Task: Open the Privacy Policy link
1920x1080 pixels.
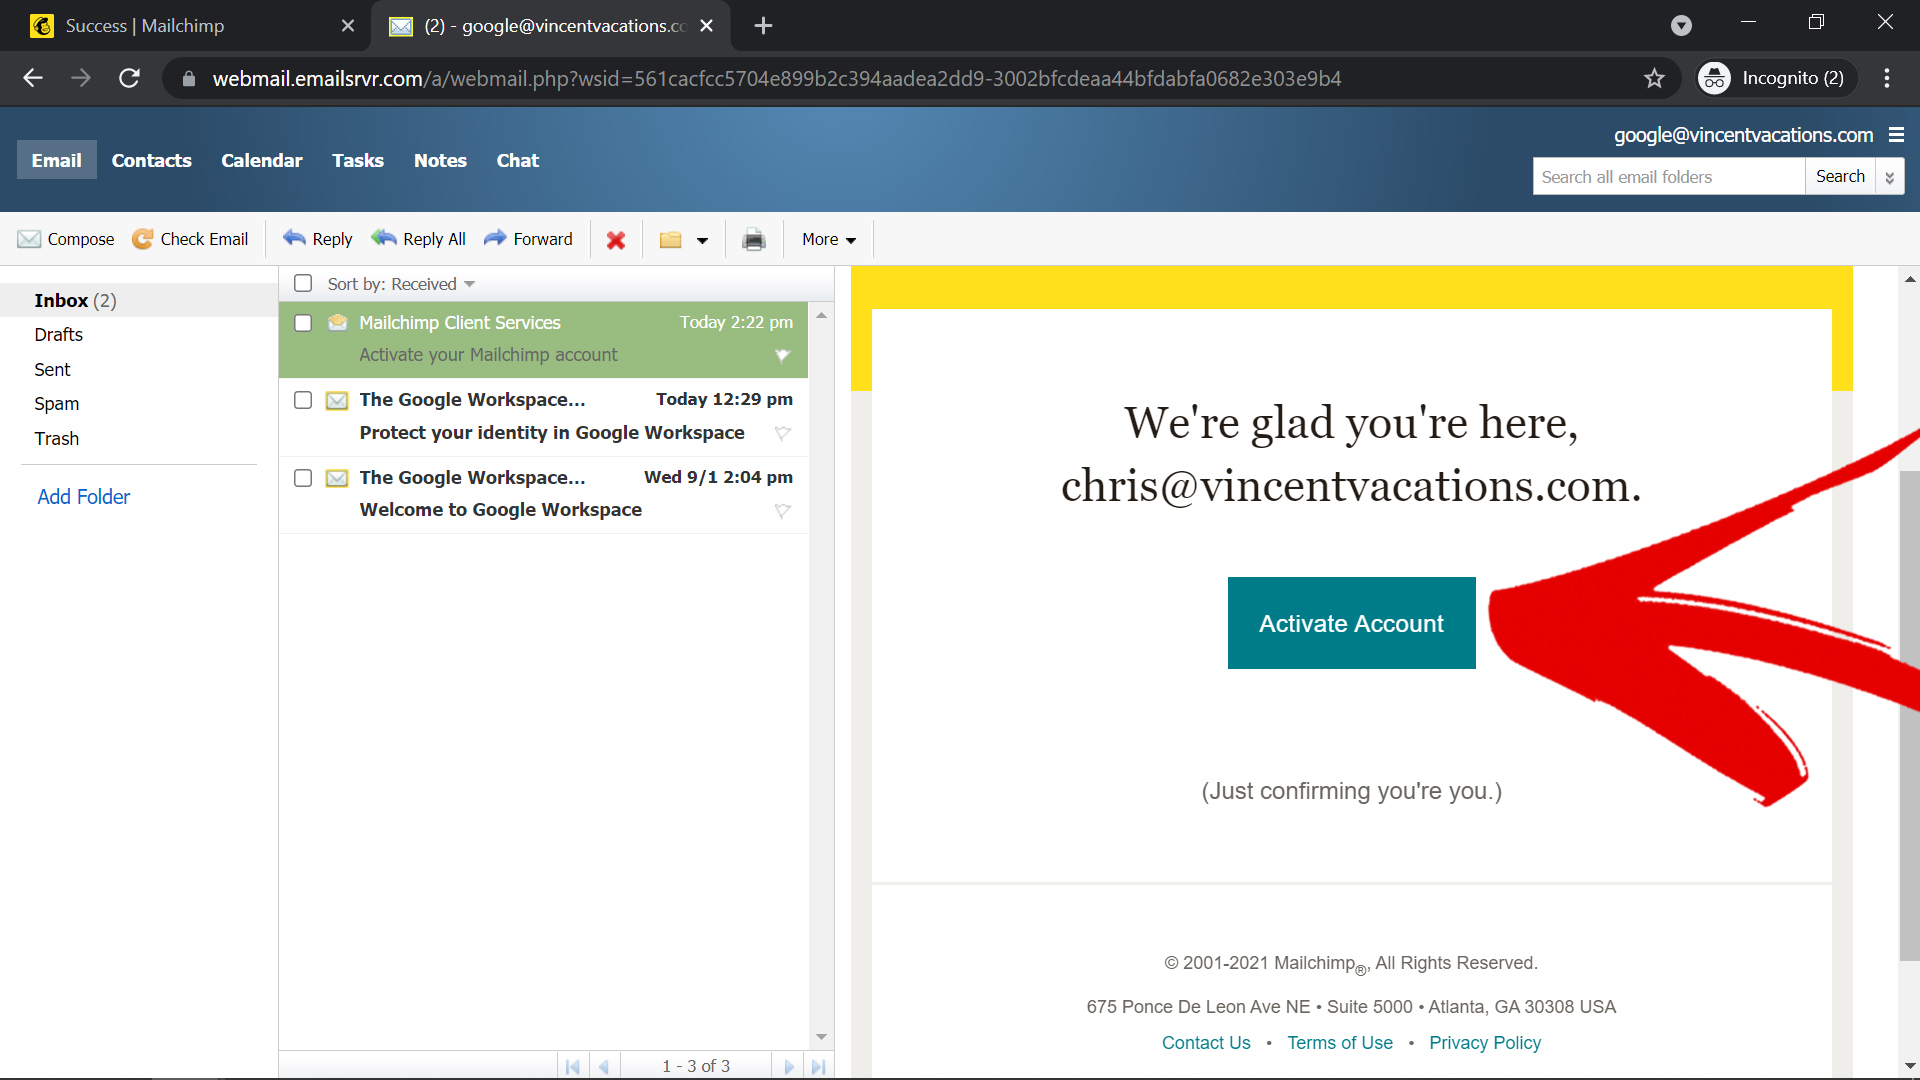Action: click(x=1485, y=1043)
